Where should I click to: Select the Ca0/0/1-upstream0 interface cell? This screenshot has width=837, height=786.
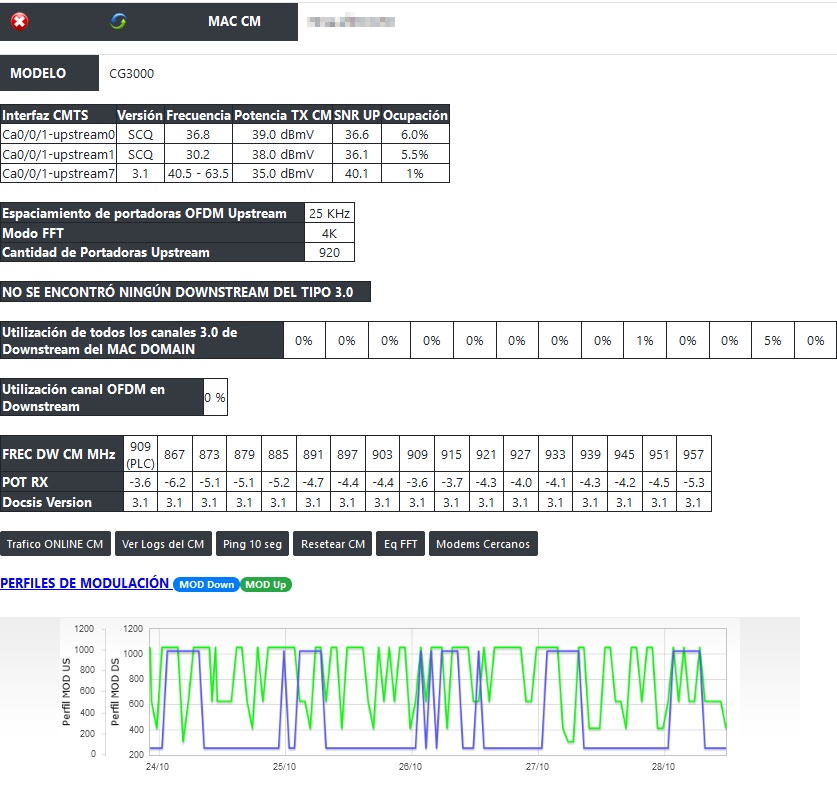pos(59,134)
